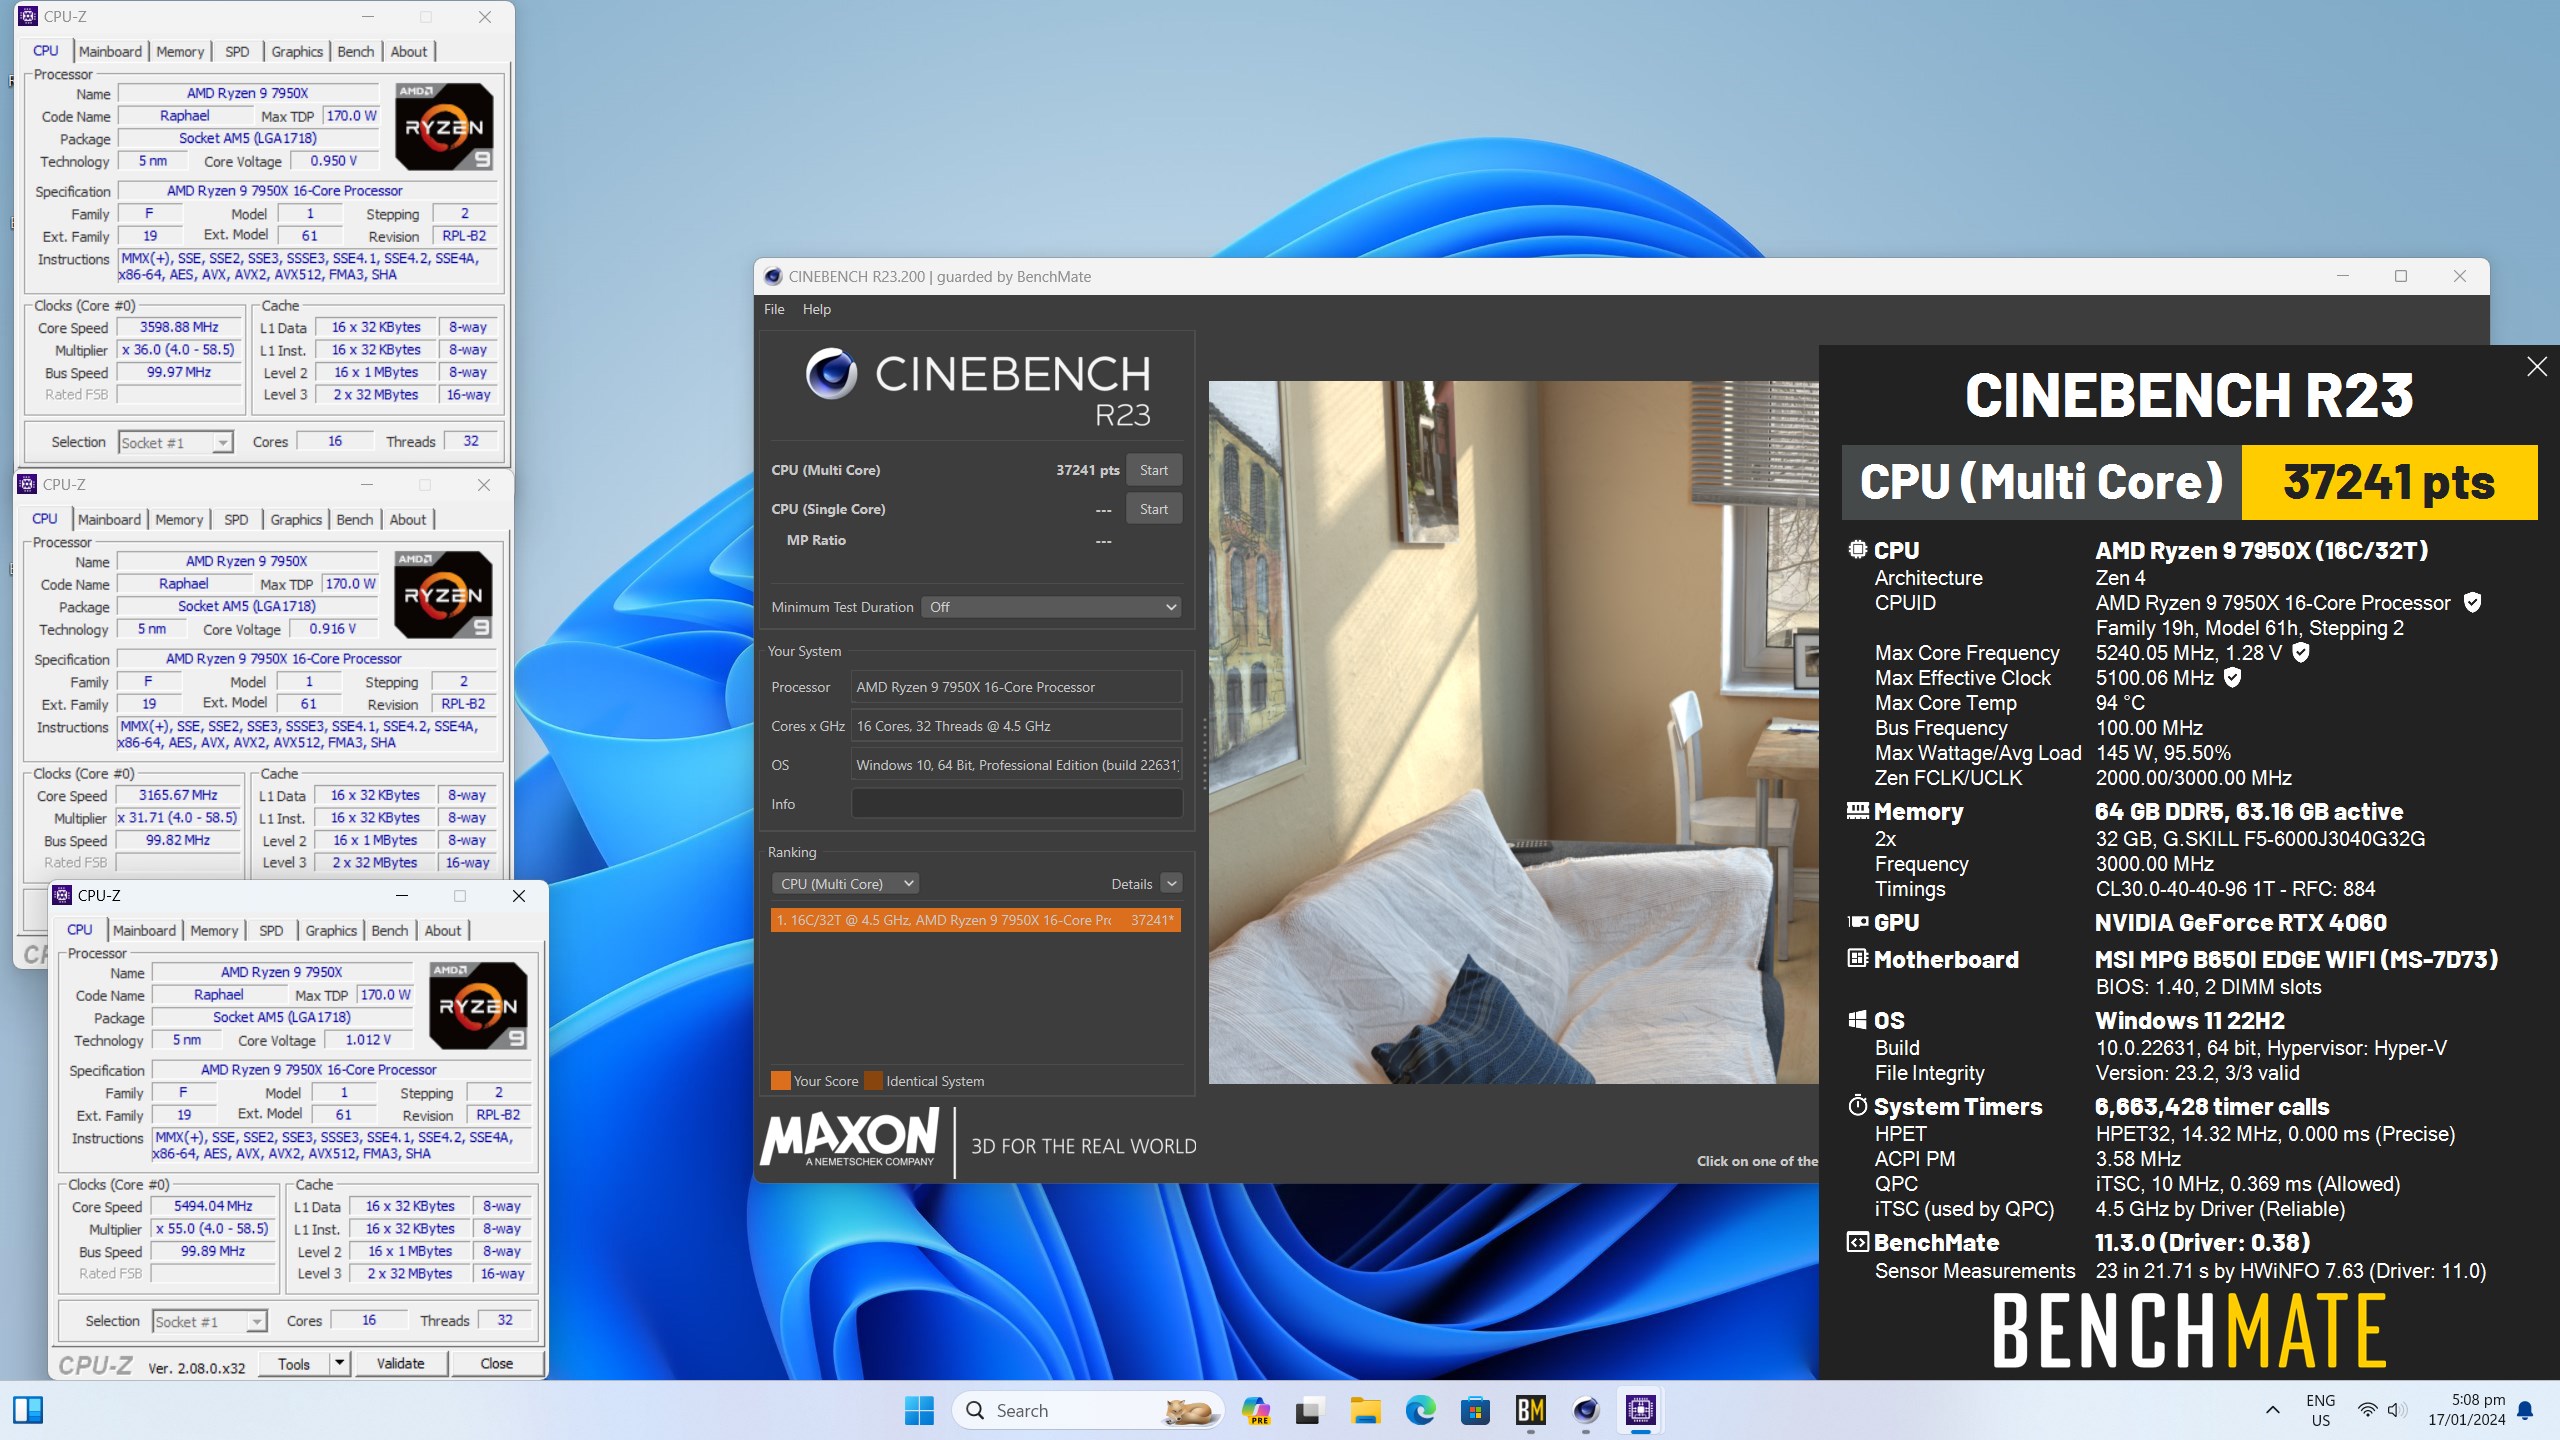Click the Core Speed 5494.04 MHz value
This screenshot has height=1440, width=2560.
click(213, 1206)
